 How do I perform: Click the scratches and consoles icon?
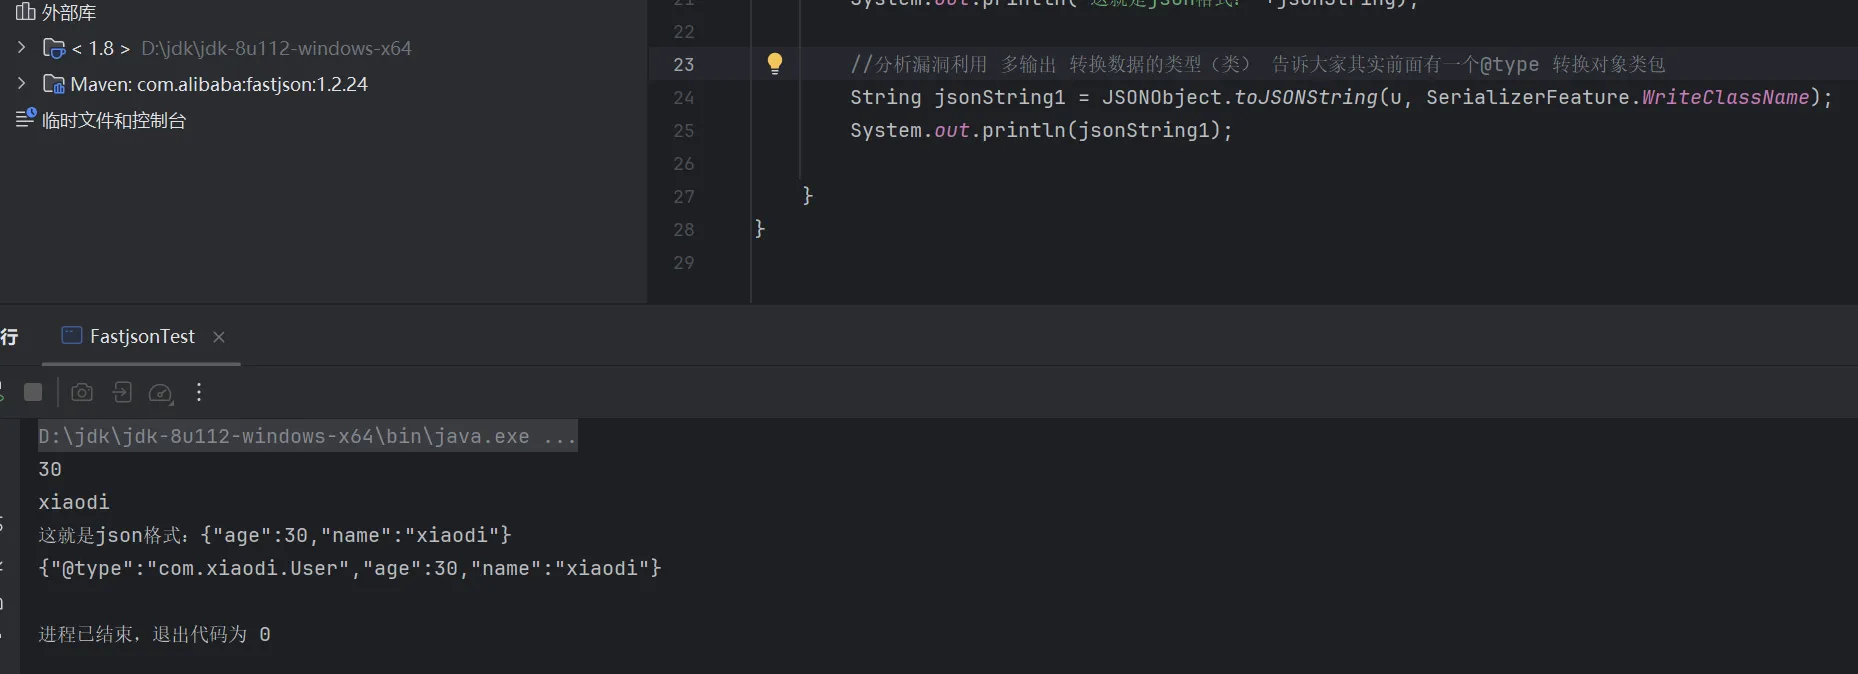[26, 119]
